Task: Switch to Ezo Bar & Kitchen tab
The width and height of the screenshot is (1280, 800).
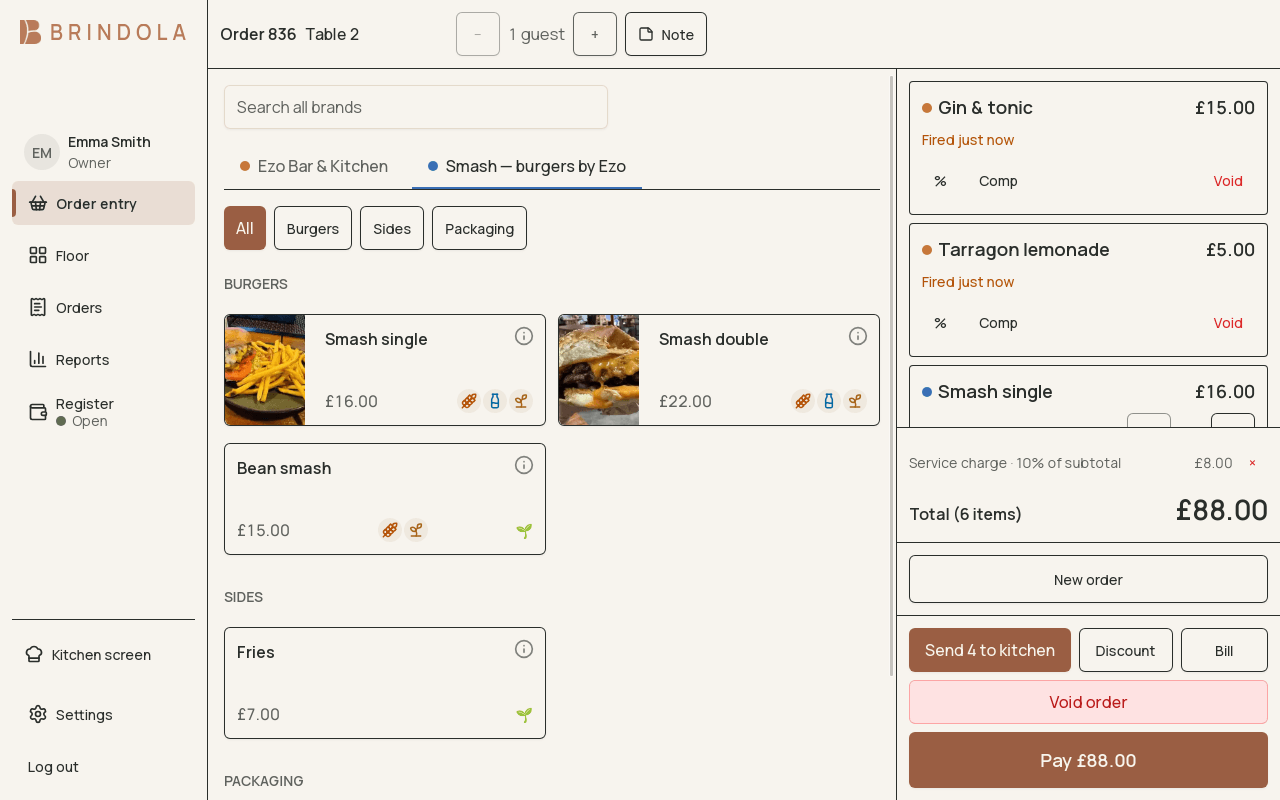Action: (x=314, y=166)
